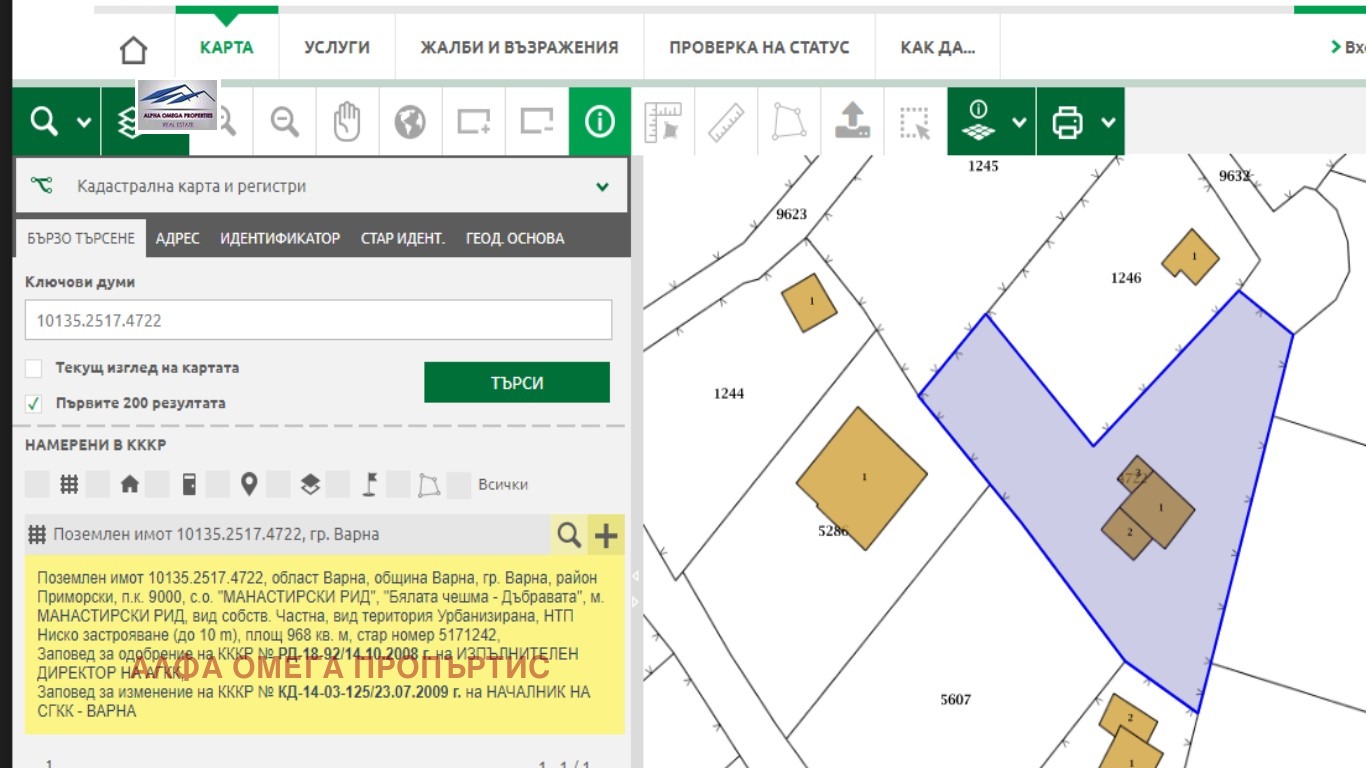Click the layer information icon
The width and height of the screenshot is (1366, 768).
(x=979, y=122)
